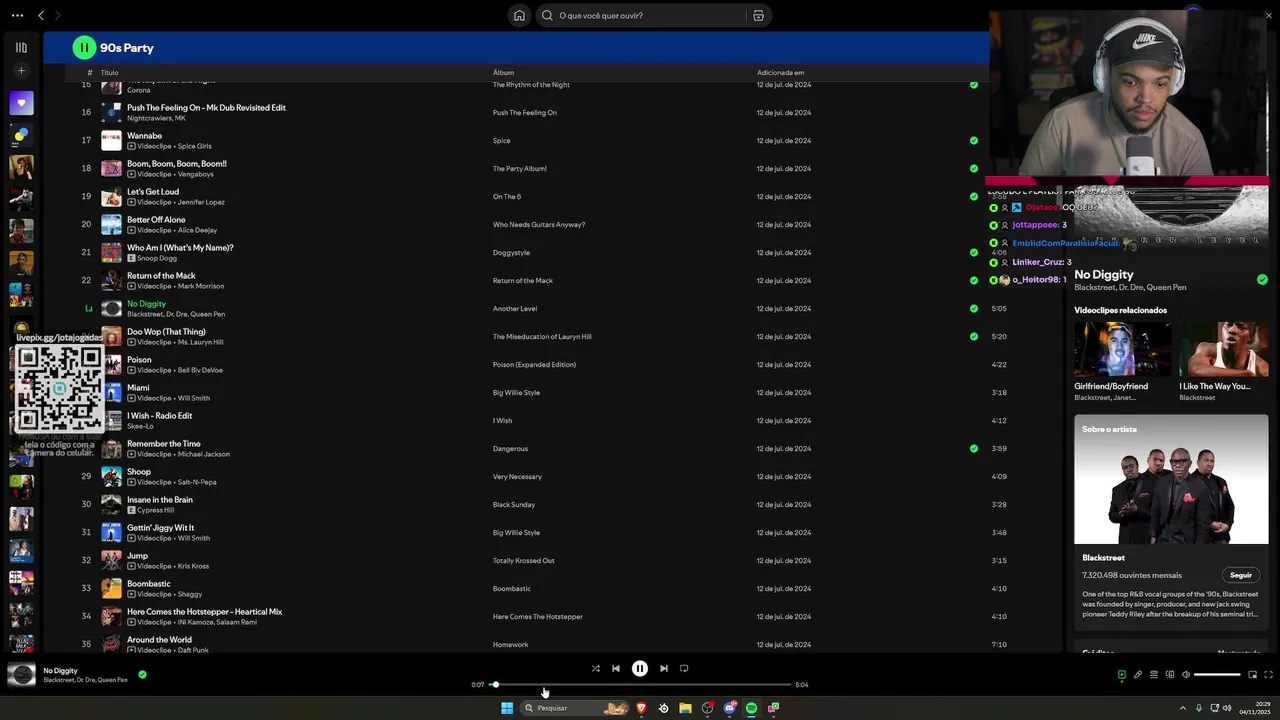Open the Girlfriend/Boyfriend related video thumbnail
The image size is (1280, 720).
1122,349
